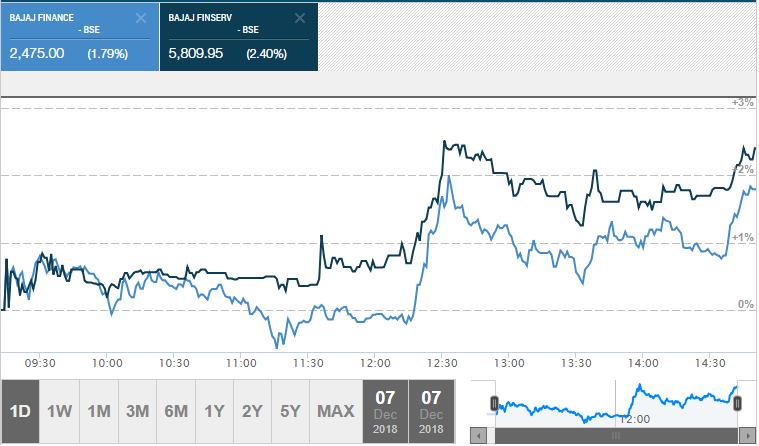Click the +2% y-axis label
This screenshot has height=446, width=759.
(x=743, y=169)
